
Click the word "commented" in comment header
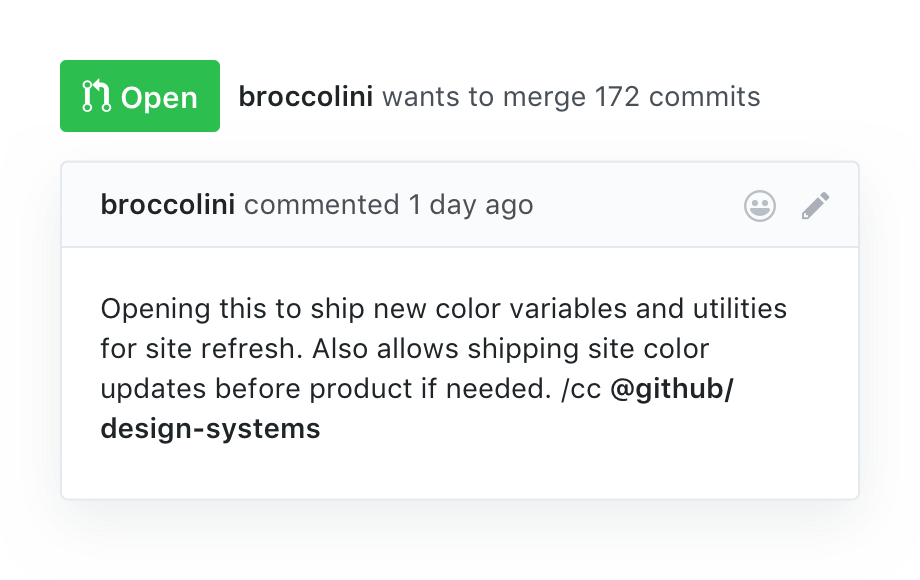pos(321,205)
